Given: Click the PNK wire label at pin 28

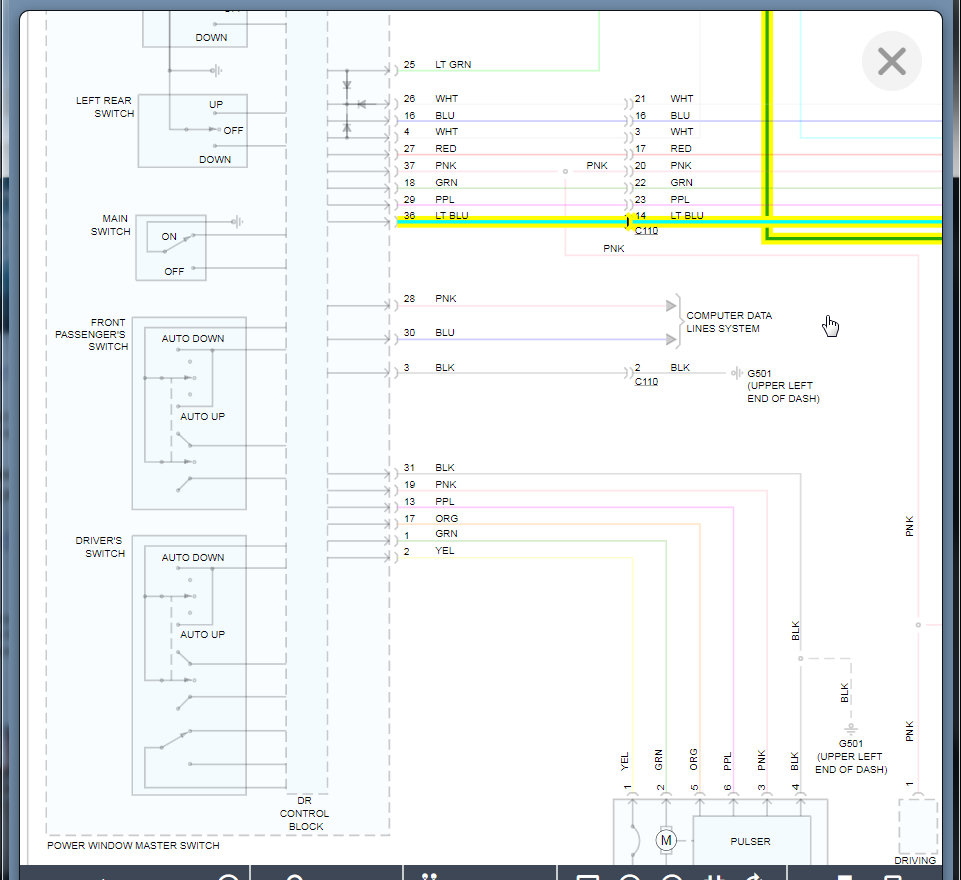Looking at the screenshot, I should click(446, 298).
